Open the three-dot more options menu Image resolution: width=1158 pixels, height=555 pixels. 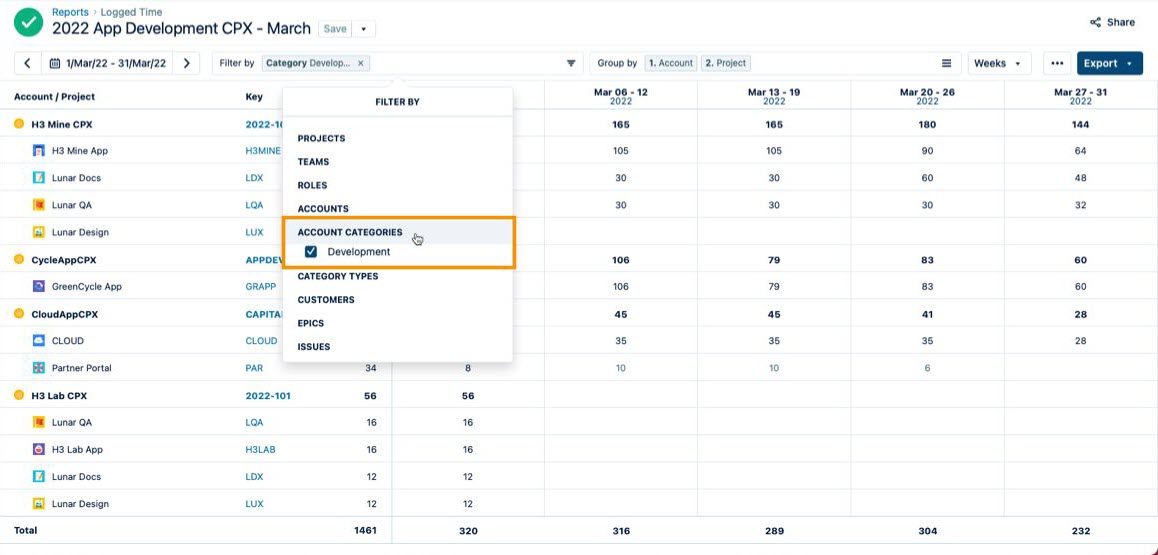pyautogui.click(x=1057, y=63)
